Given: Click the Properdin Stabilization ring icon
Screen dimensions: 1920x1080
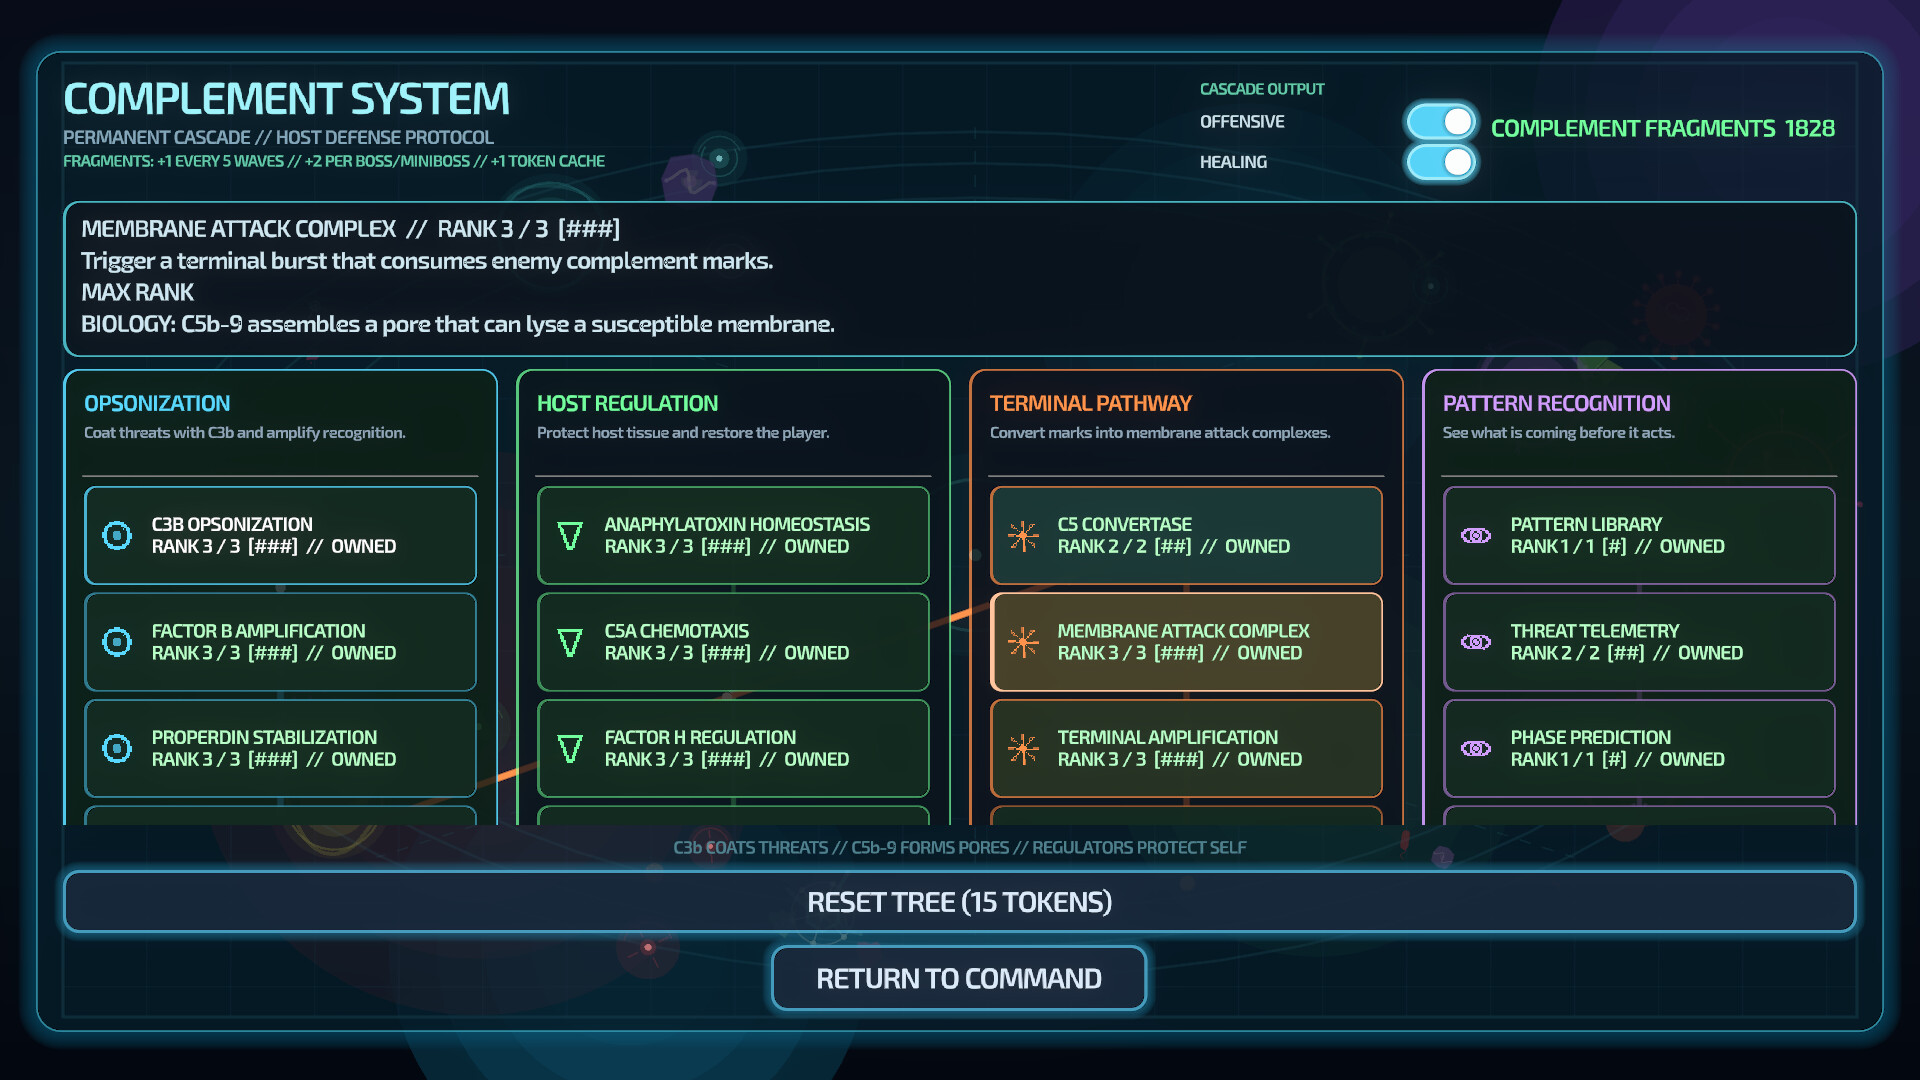Looking at the screenshot, I should [x=117, y=749].
